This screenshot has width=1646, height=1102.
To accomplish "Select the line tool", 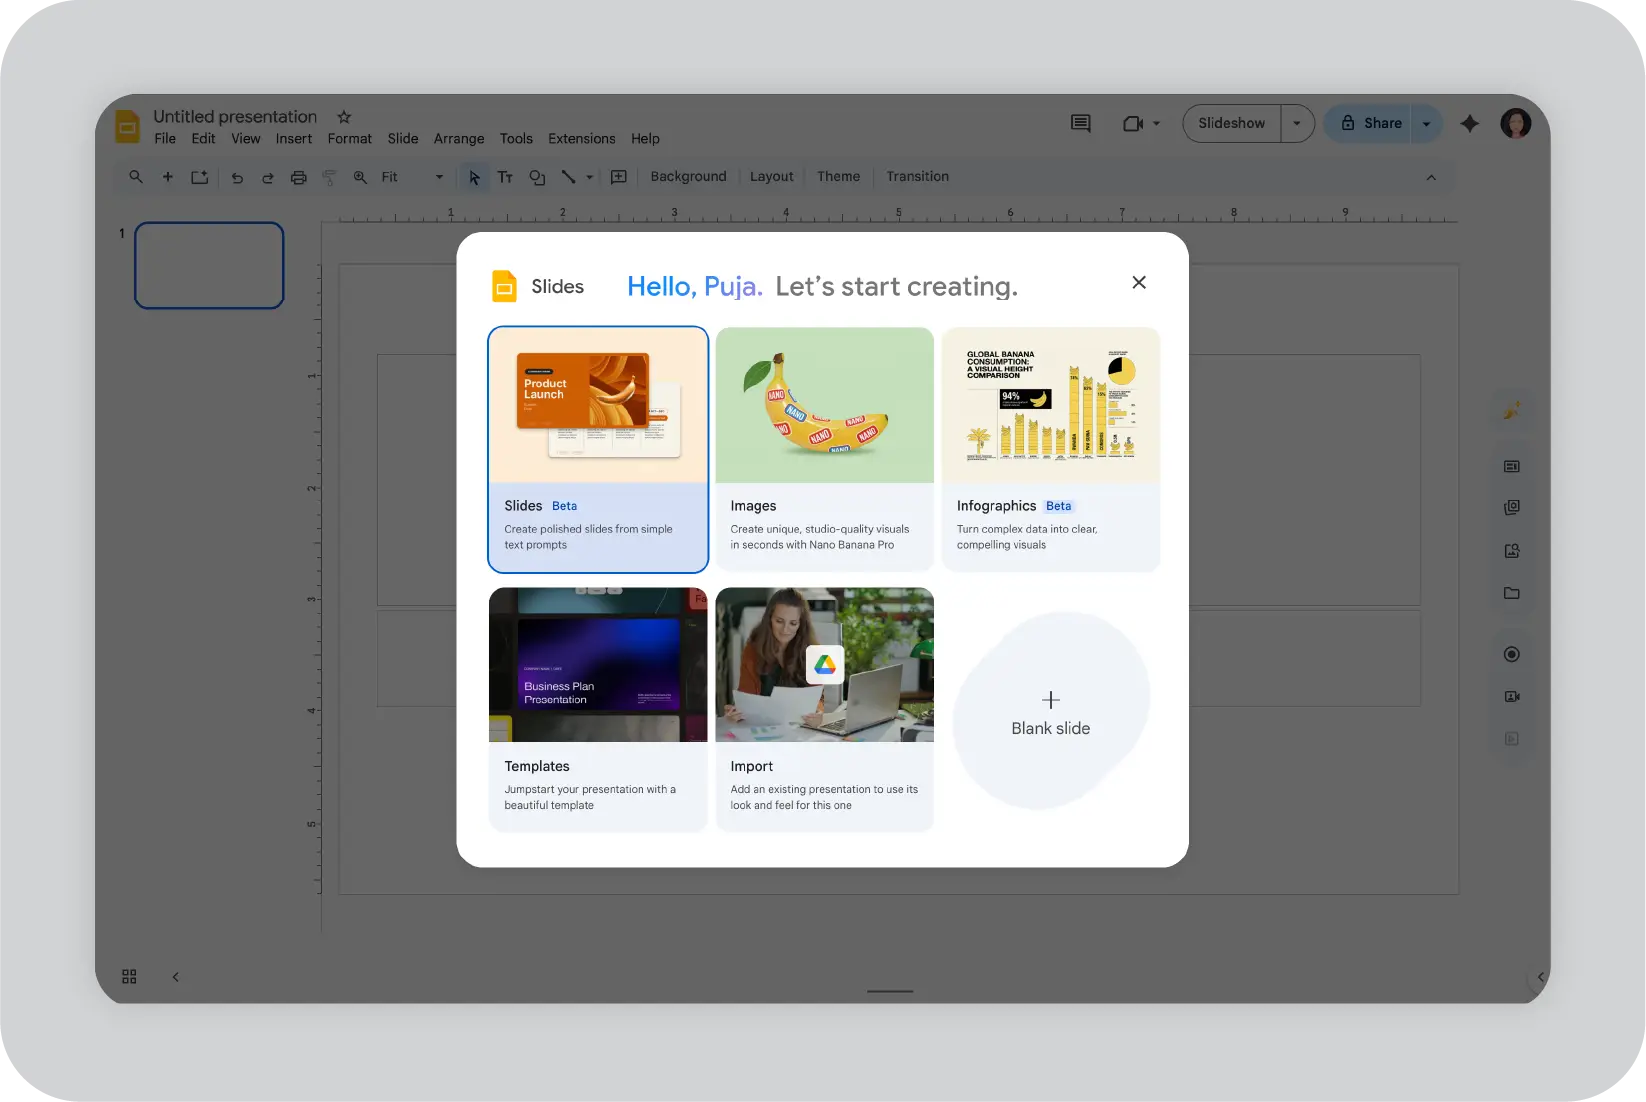I will point(568,177).
